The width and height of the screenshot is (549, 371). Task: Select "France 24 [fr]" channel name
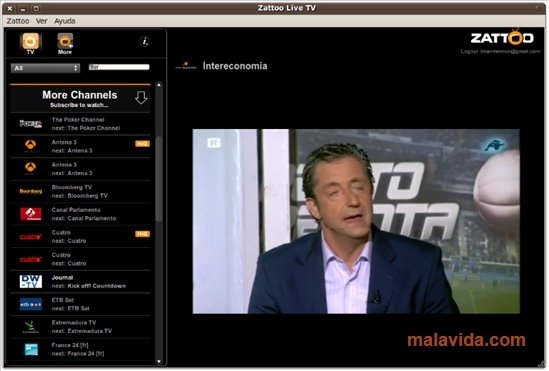coord(70,345)
